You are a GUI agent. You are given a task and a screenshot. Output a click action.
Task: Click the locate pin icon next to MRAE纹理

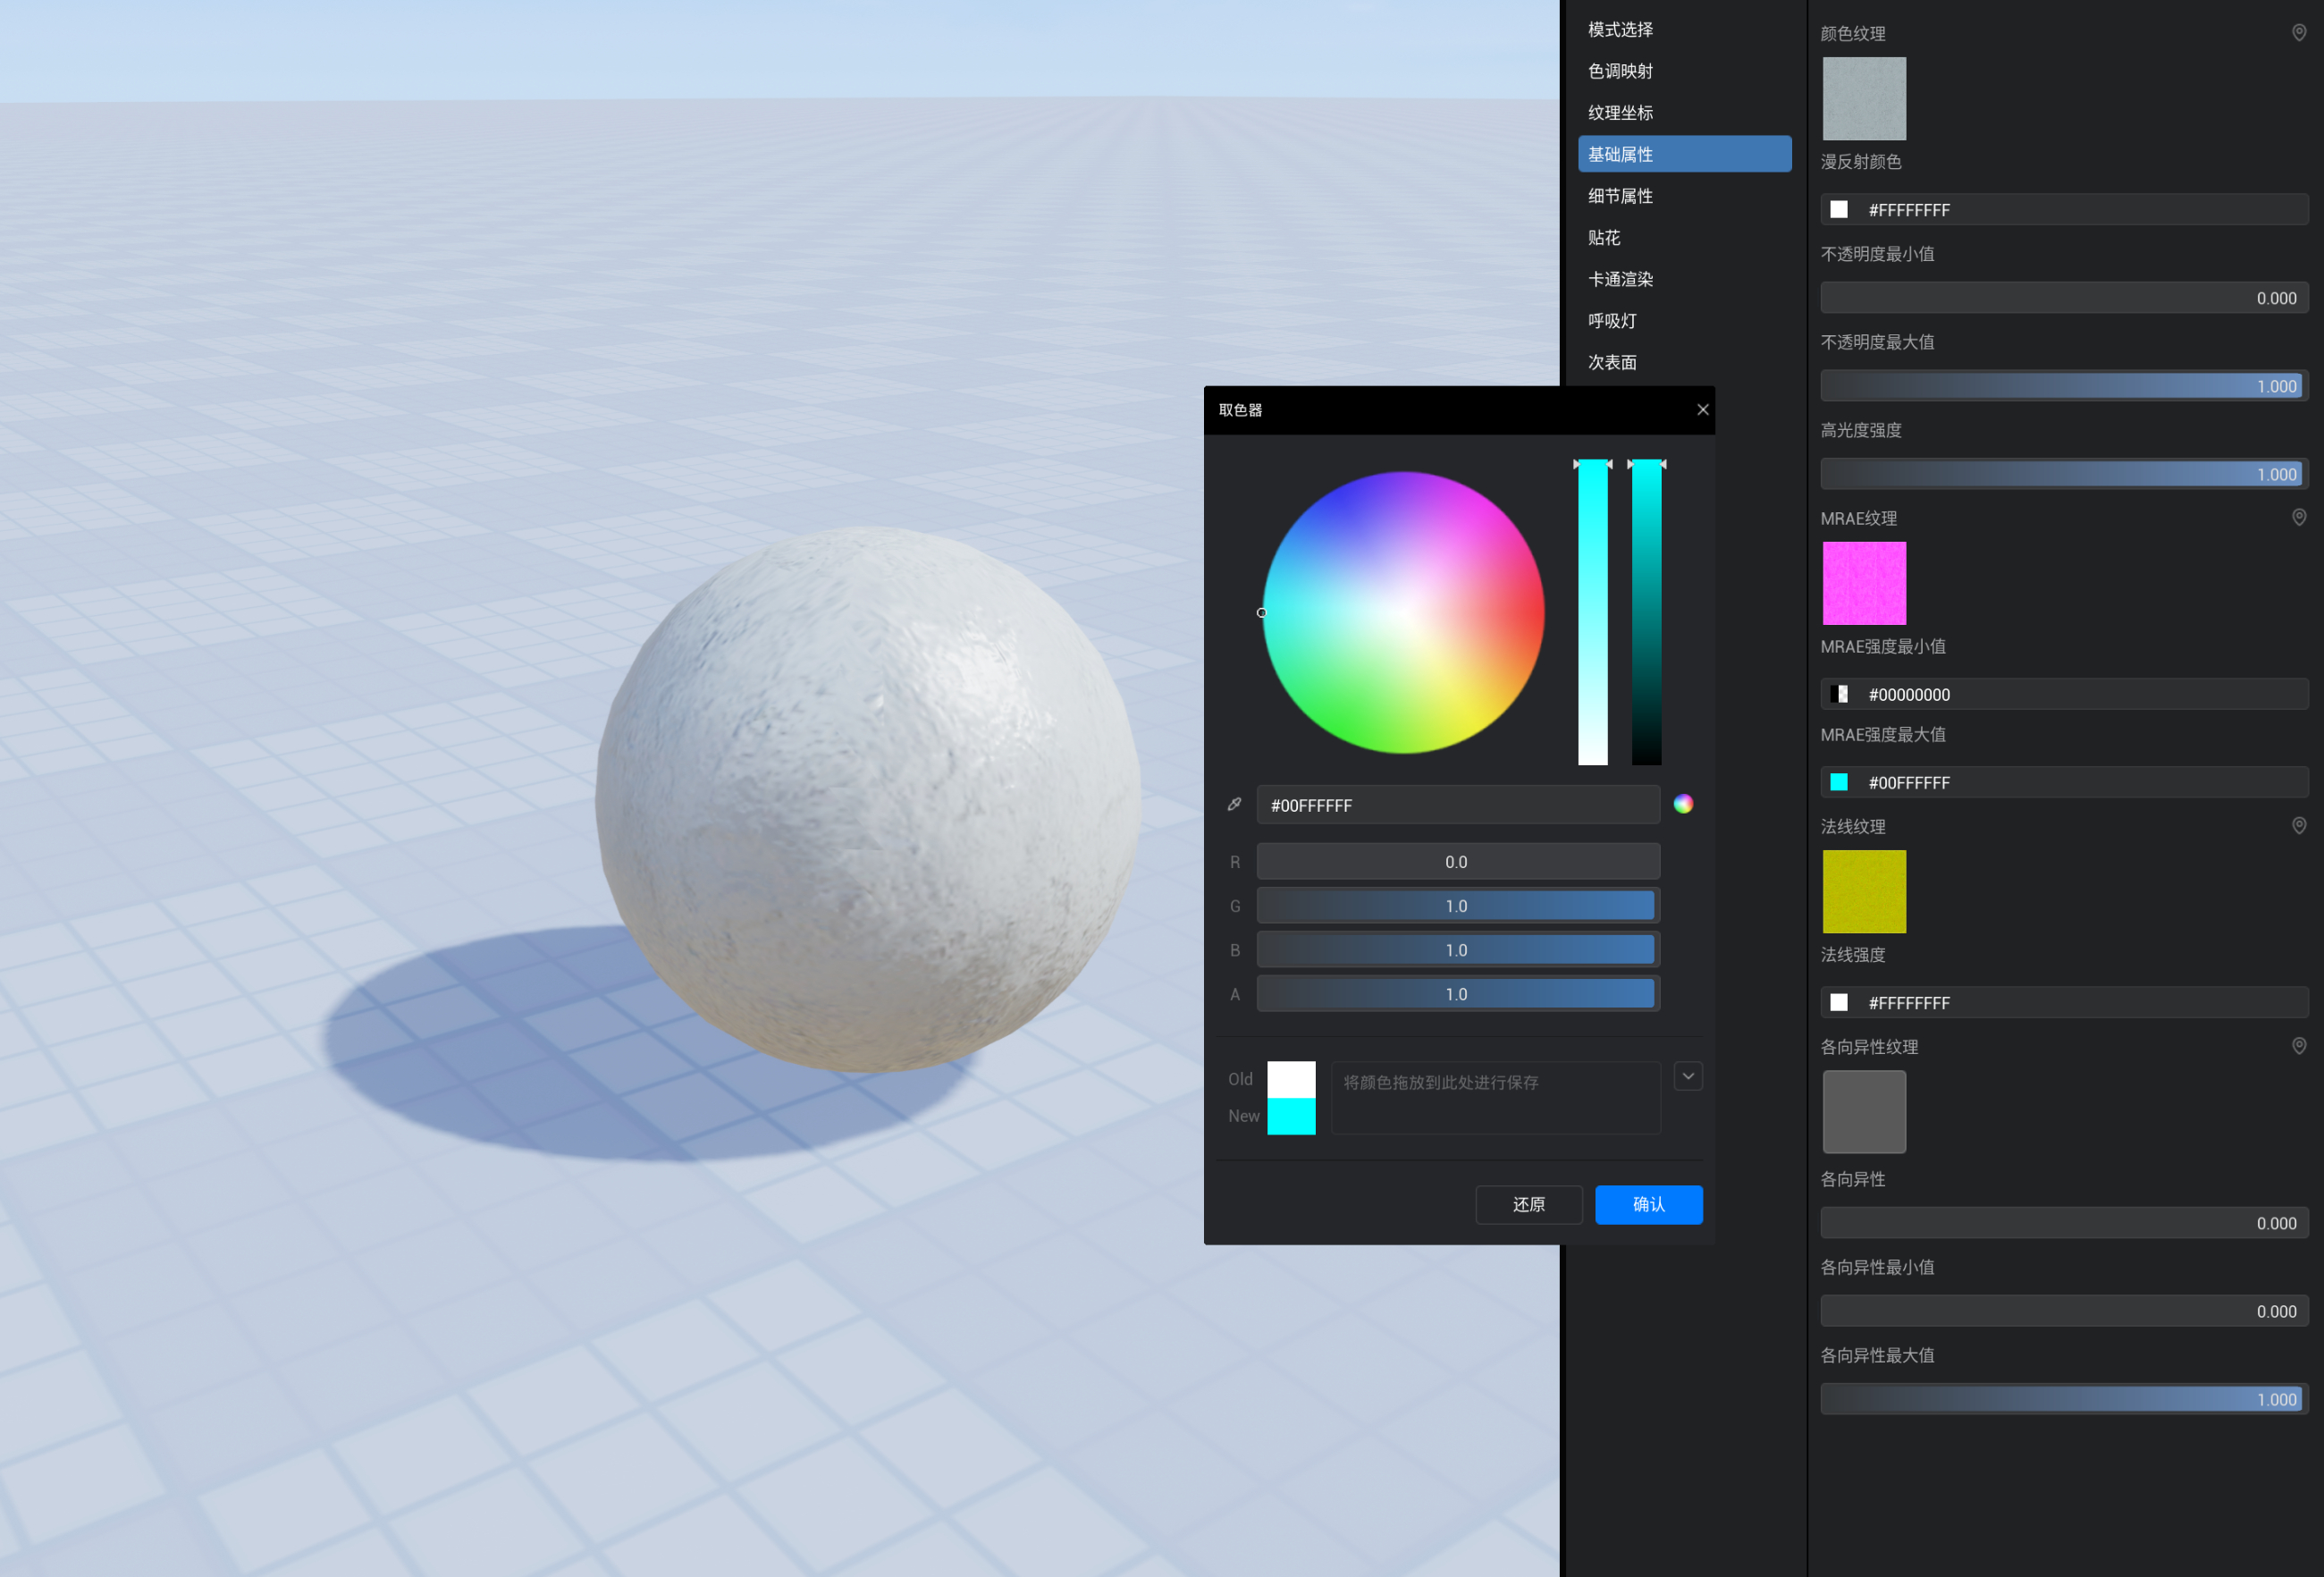2299,517
